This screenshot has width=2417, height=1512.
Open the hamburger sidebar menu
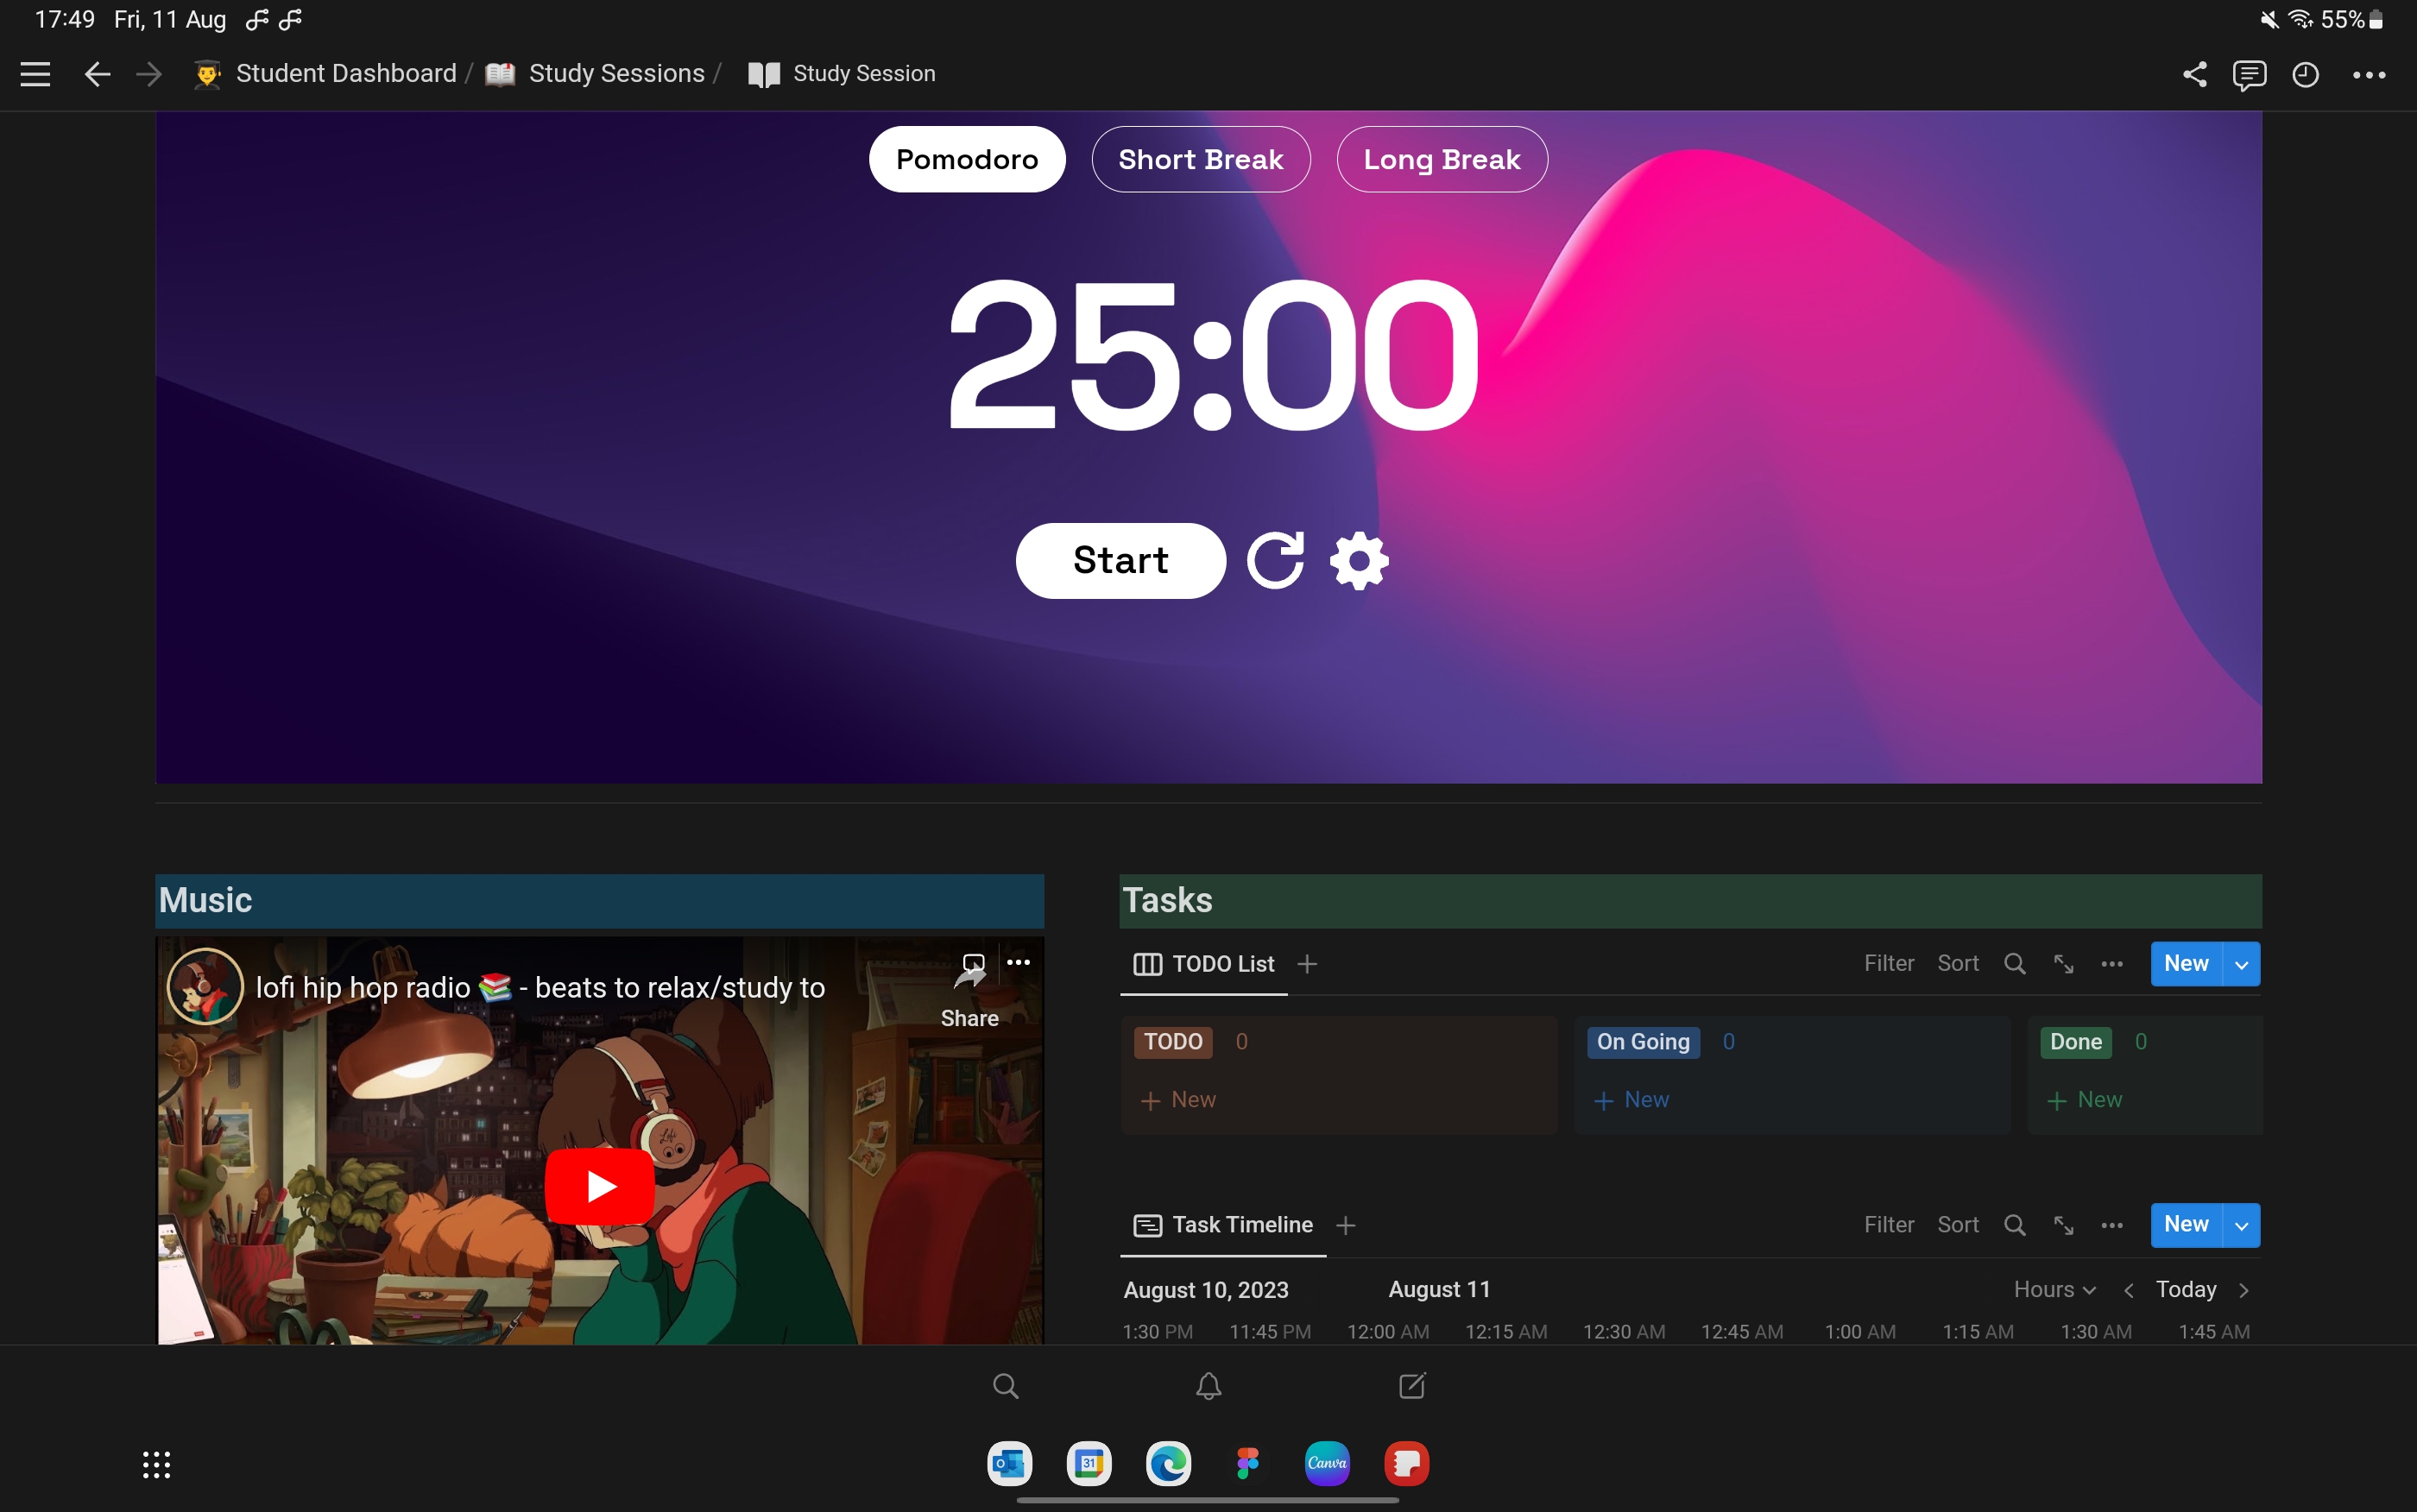(x=35, y=74)
